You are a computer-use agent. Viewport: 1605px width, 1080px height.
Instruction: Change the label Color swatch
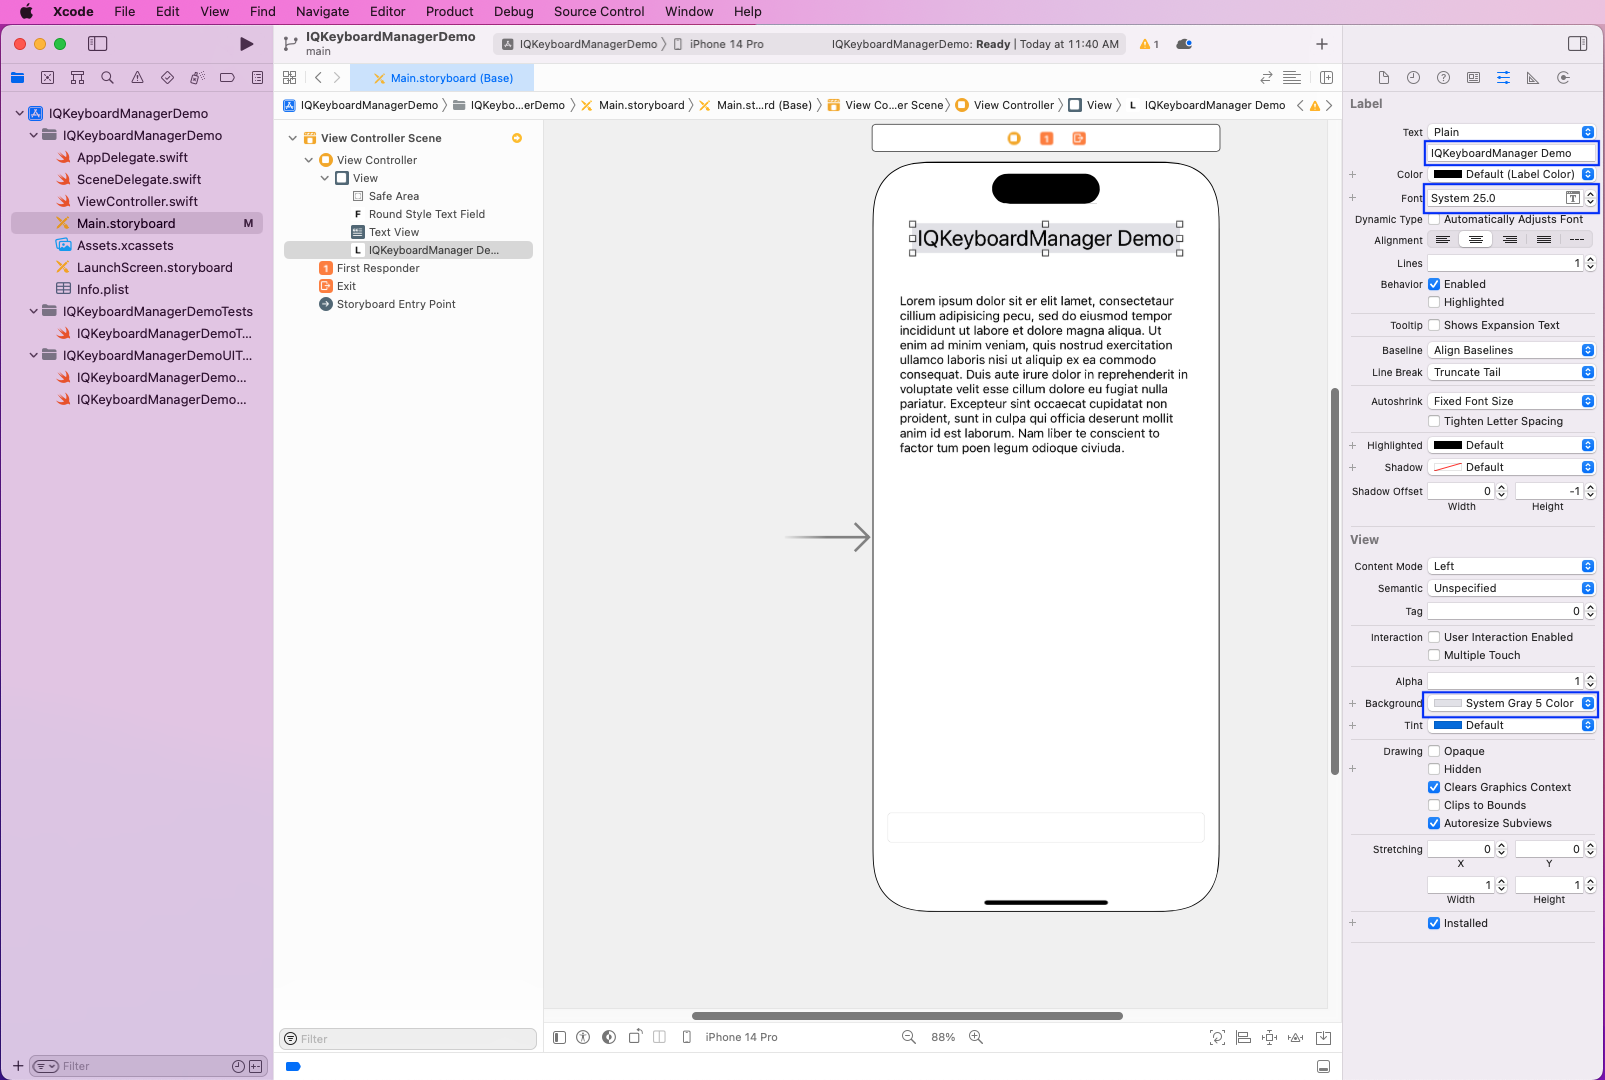pos(1448,174)
